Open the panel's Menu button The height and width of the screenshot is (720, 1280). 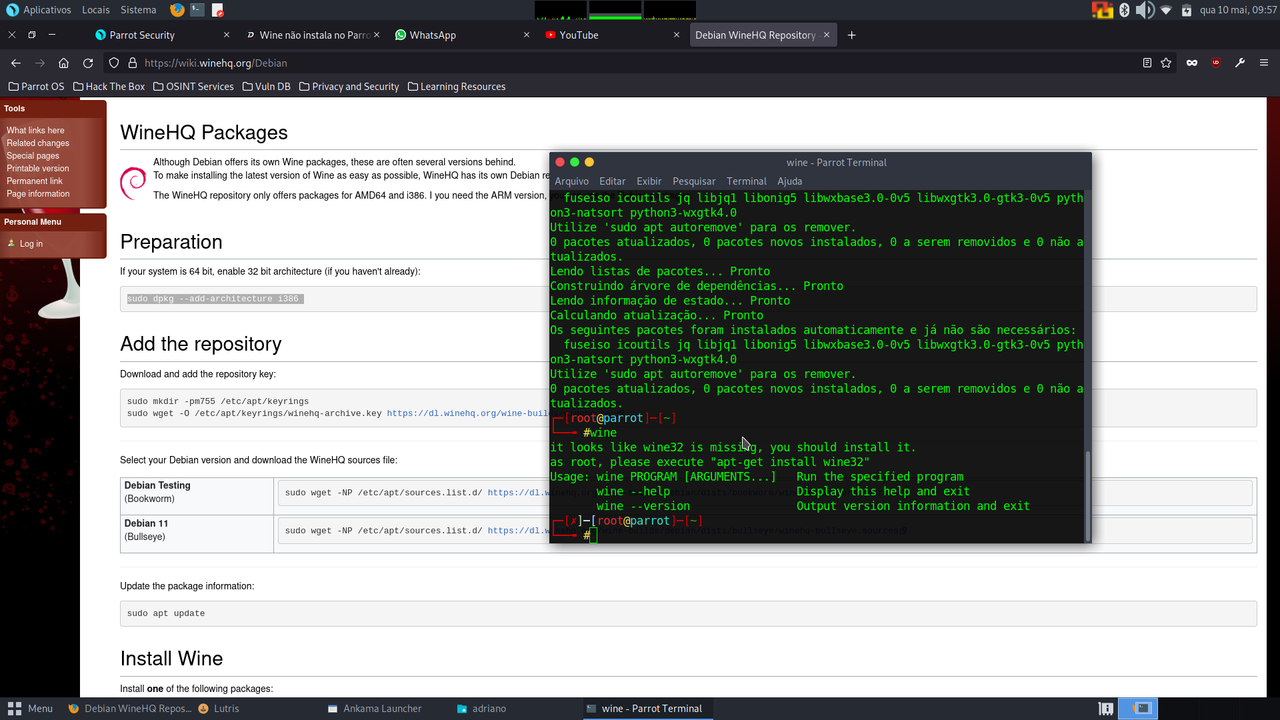[30, 708]
